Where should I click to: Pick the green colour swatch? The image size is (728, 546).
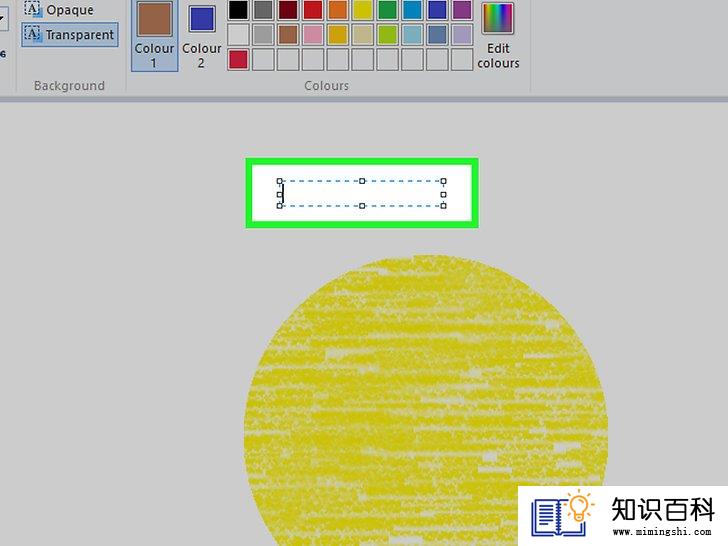click(x=387, y=9)
